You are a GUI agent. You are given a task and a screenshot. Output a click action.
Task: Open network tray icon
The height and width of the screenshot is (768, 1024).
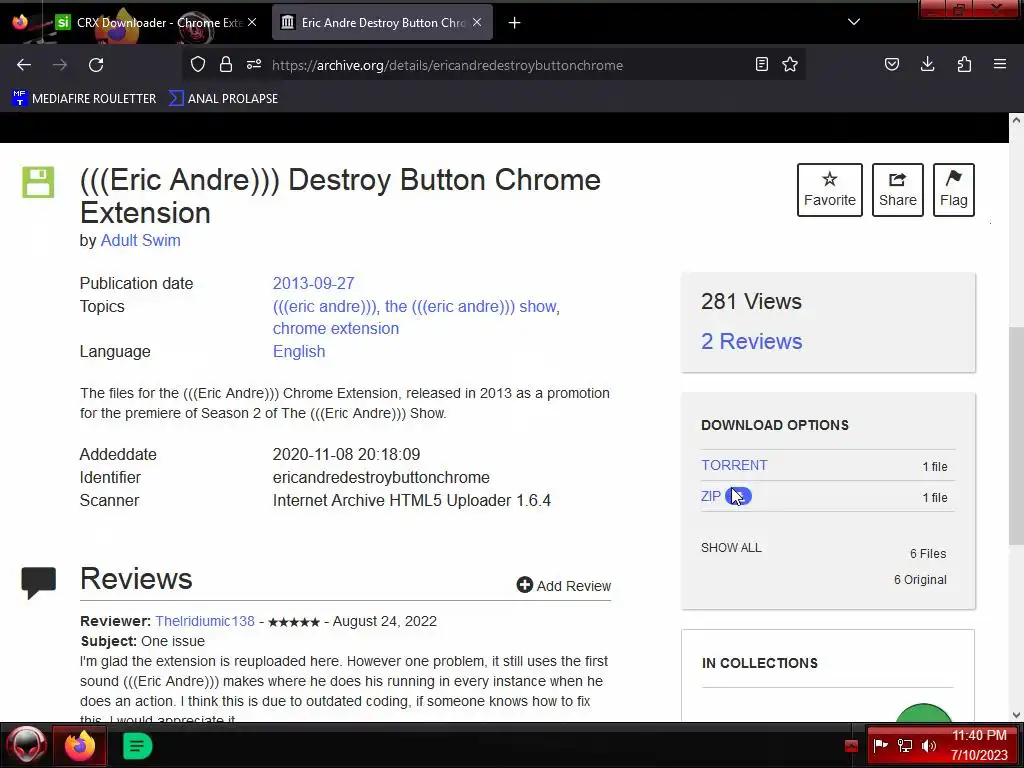tap(904, 745)
